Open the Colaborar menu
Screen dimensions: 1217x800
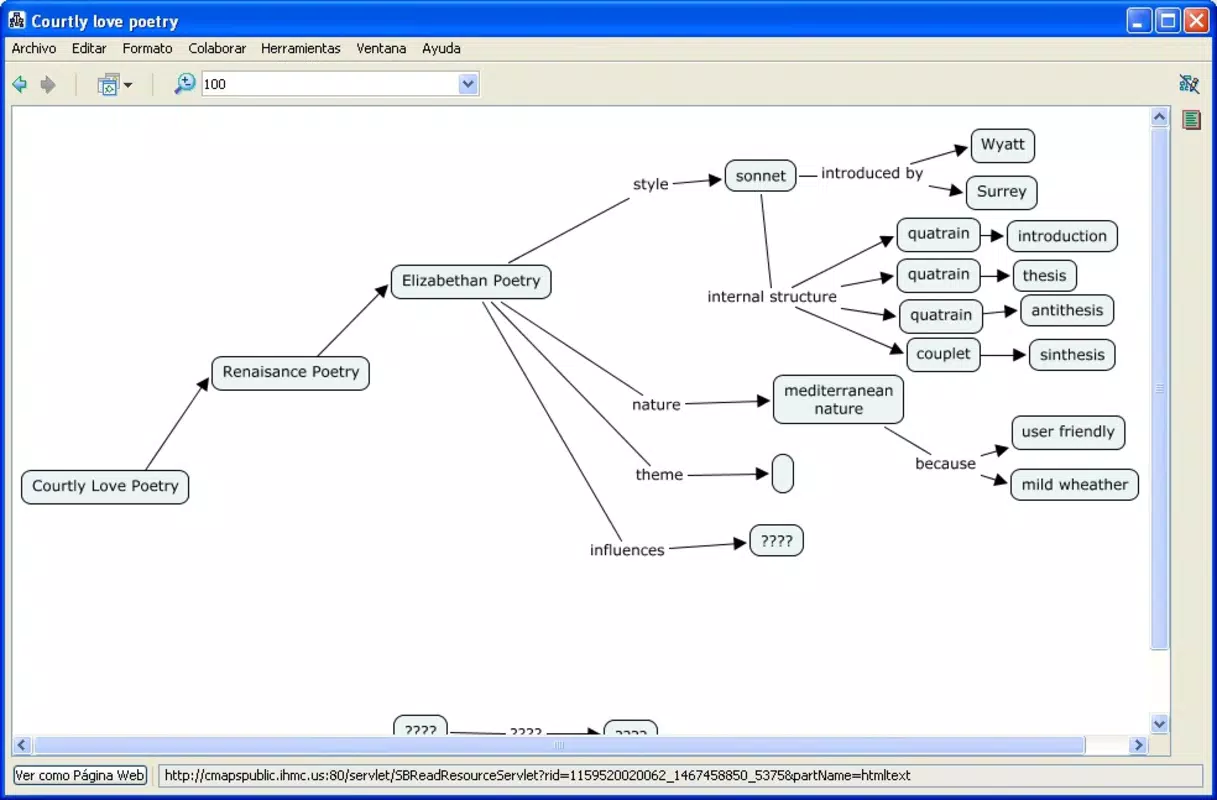coord(217,48)
